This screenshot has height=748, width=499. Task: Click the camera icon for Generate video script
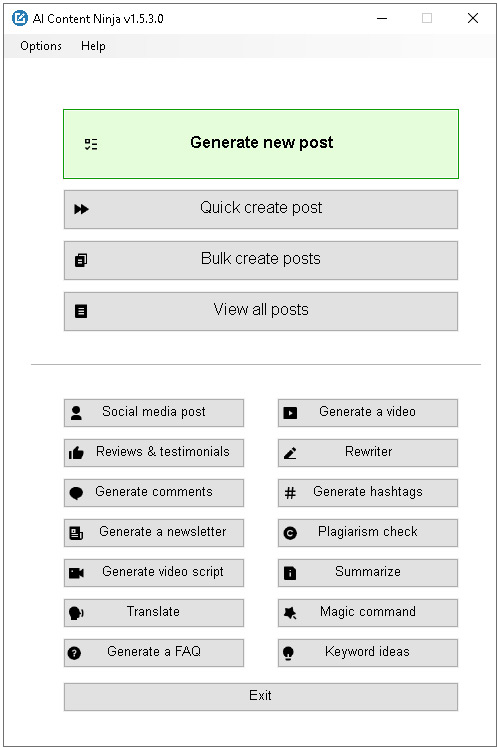76,573
